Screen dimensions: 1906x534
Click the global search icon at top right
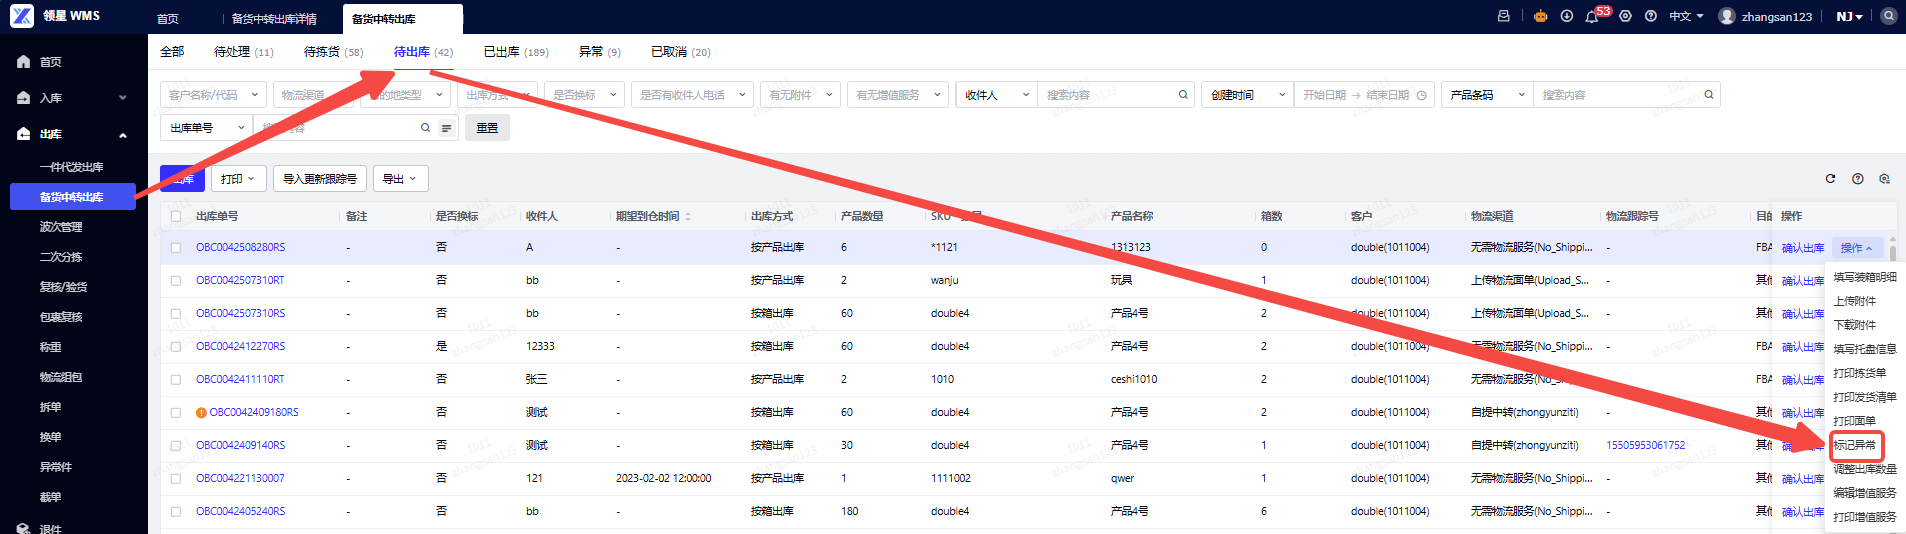point(1888,16)
